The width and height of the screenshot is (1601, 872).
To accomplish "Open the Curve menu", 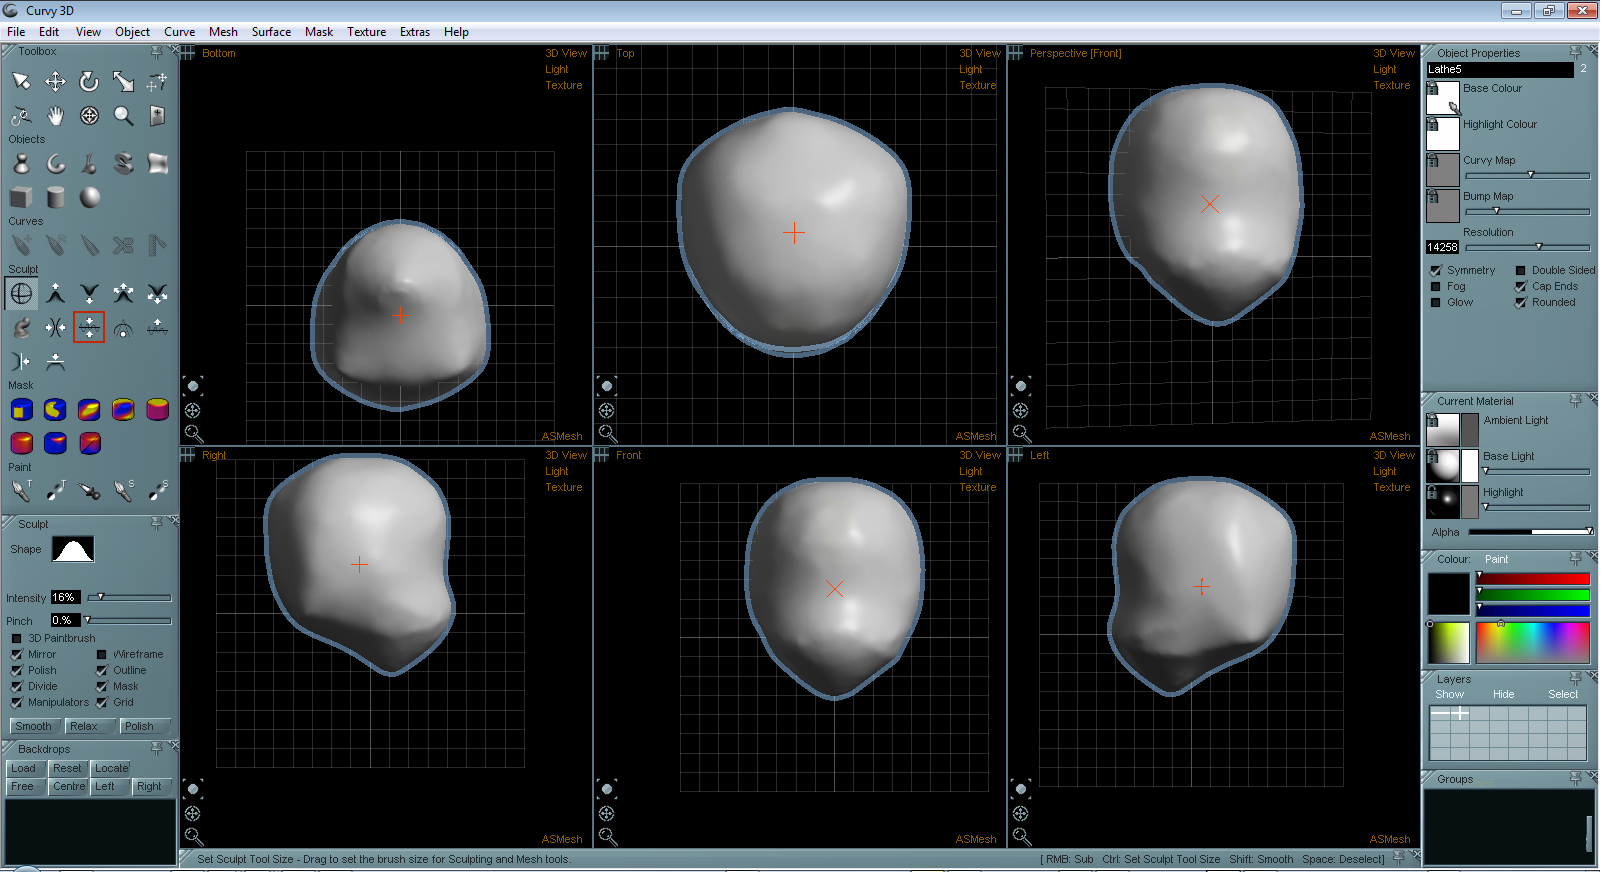I will pyautogui.click(x=179, y=32).
